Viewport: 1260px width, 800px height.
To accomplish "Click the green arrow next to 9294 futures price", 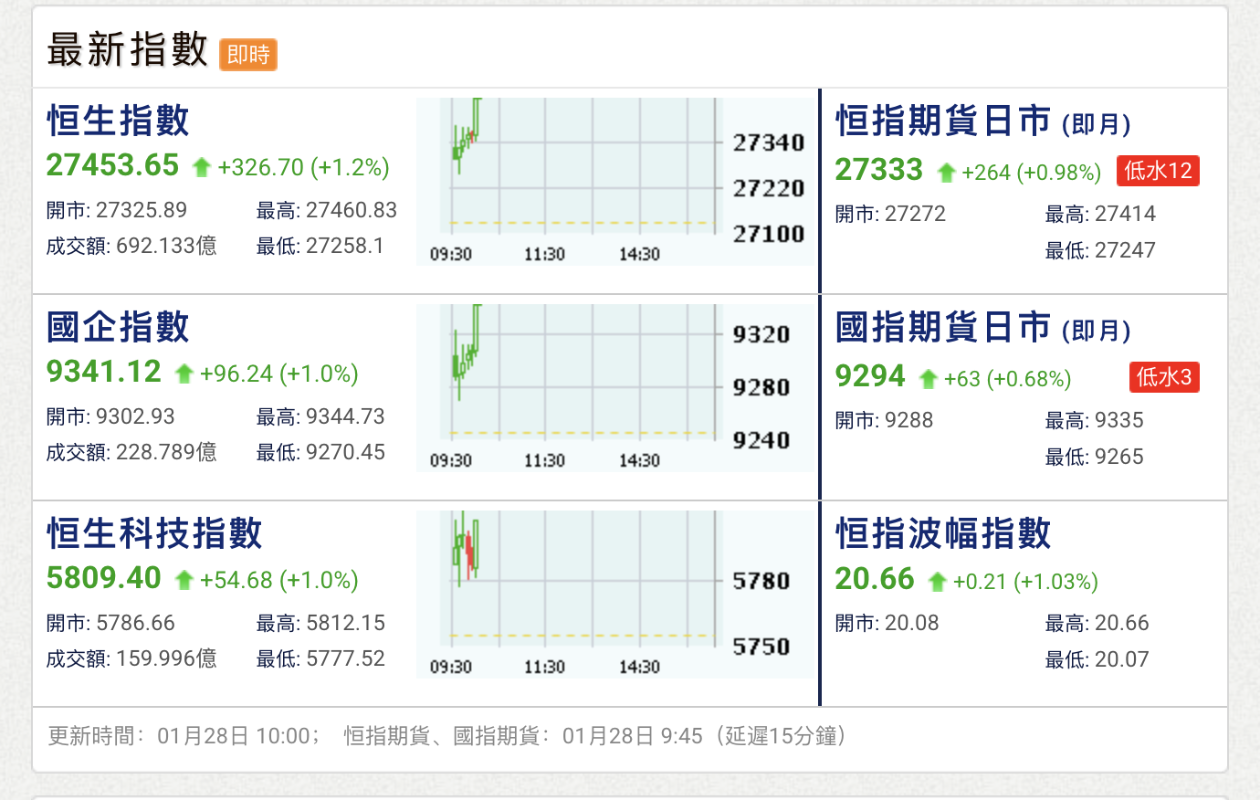I will pyautogui.click(x=928, y=379).
